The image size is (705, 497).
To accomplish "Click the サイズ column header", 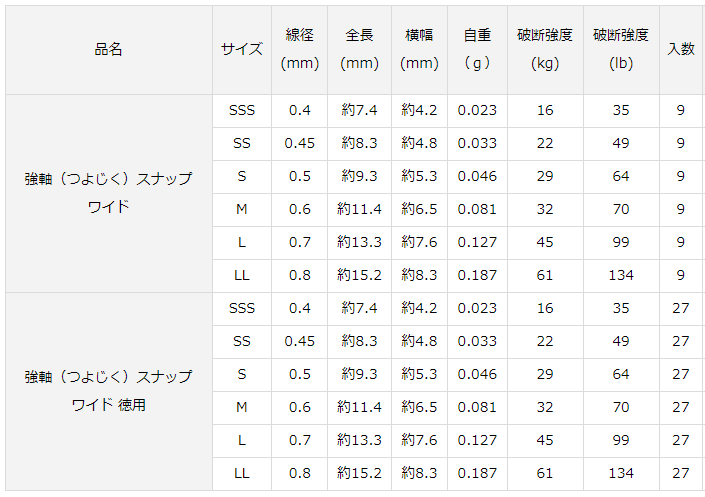I will pyautogui.click(x=241, y=49).
